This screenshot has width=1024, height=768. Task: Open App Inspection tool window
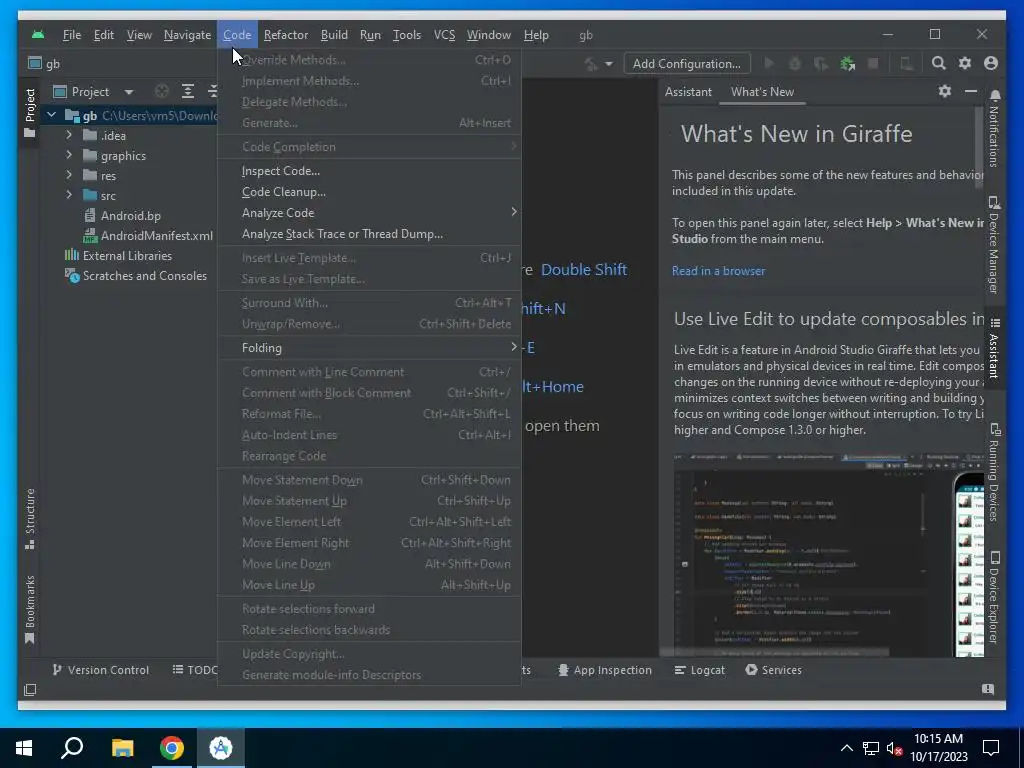(x=605, y=670)
